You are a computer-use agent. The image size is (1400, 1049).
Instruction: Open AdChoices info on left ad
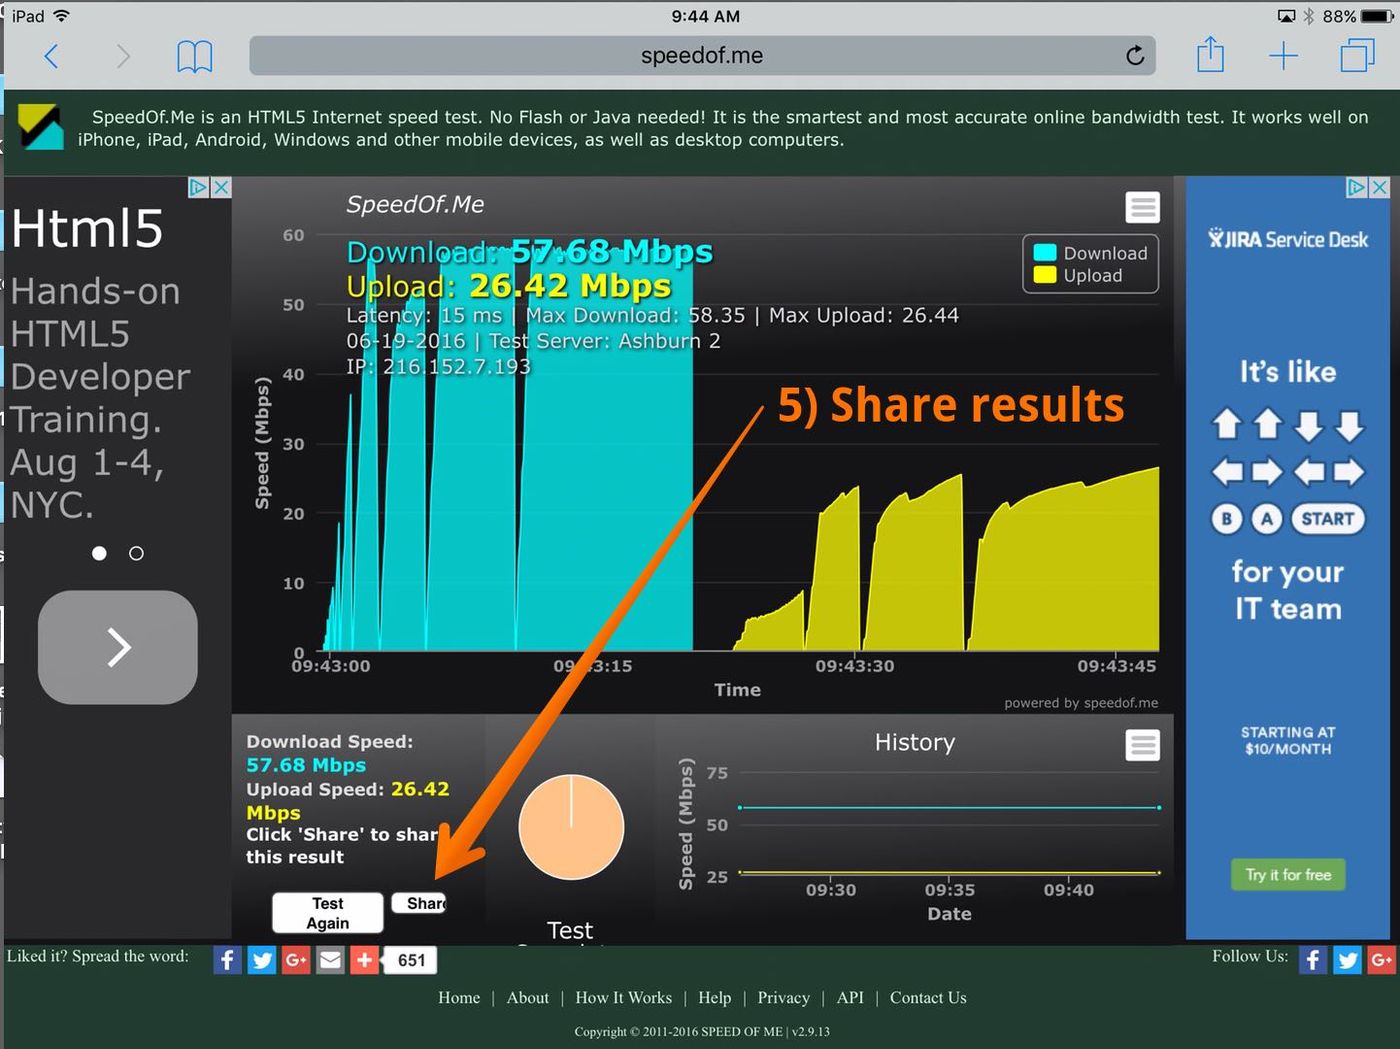[198, 187]
